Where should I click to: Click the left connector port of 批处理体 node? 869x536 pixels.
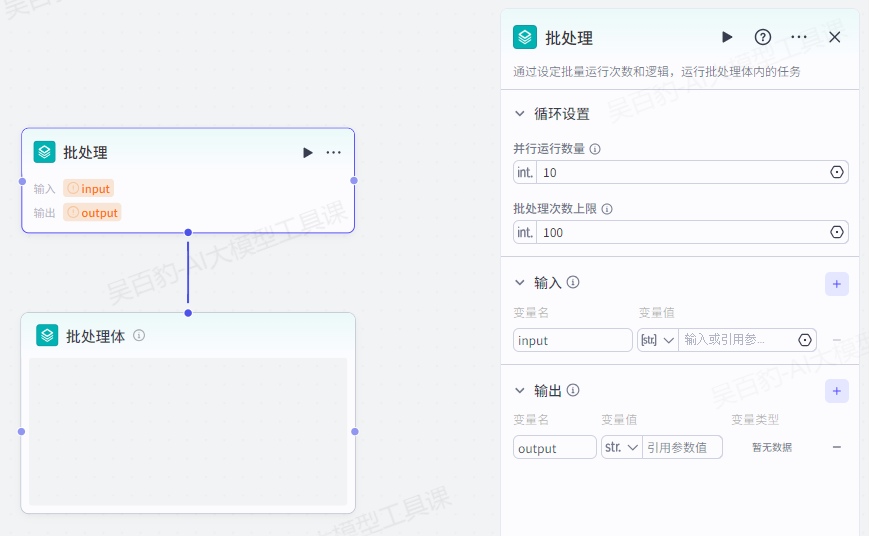click(x=22, y=431)
